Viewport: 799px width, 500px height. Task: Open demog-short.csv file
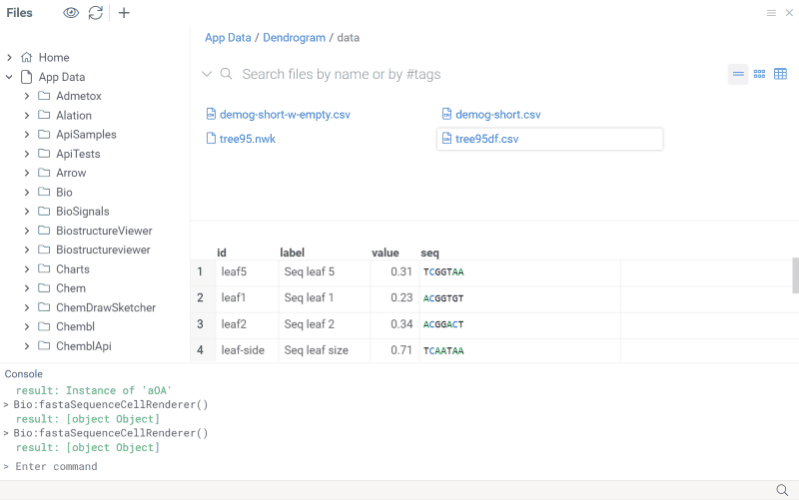click(x=498, y=115)
